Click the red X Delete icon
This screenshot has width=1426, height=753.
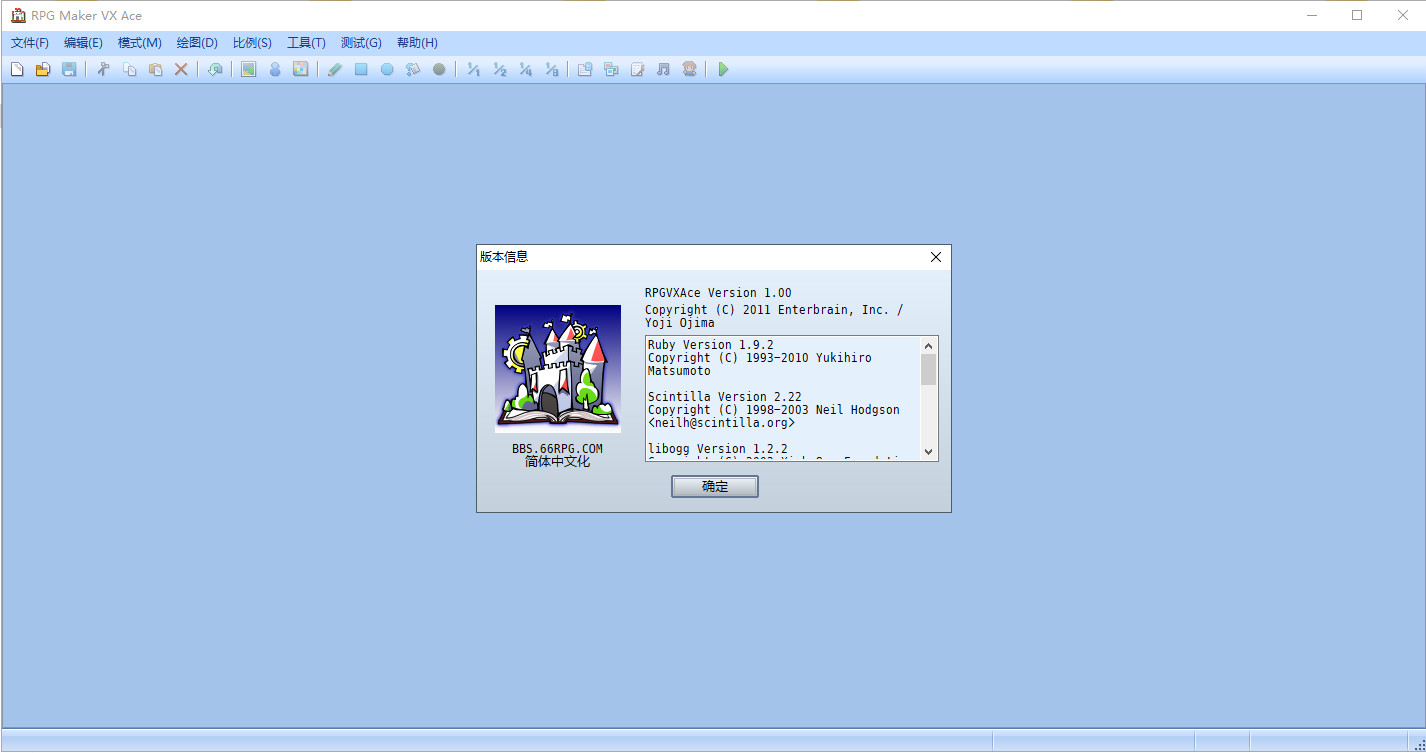pyautogui.click(x=181, y=69)
